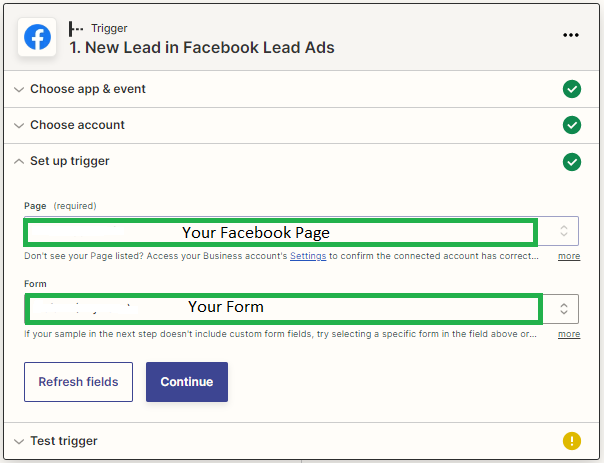Click the Page (required) label
The image size is (605, 464).
[x=60, y=206]
